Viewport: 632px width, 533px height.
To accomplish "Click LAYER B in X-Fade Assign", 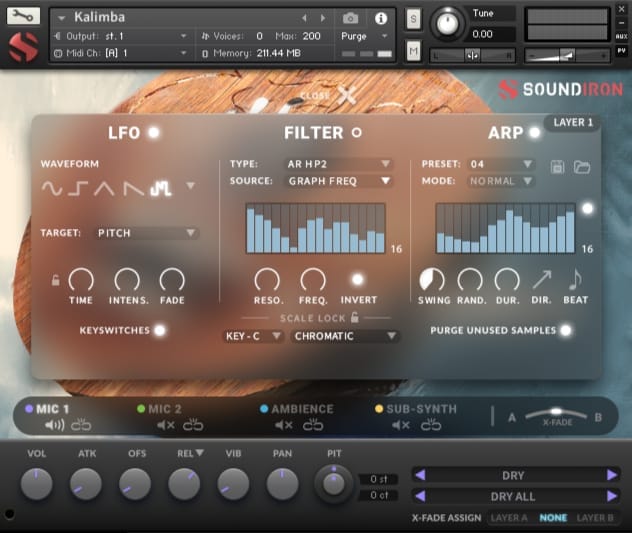I will click(x=595, y=518).
